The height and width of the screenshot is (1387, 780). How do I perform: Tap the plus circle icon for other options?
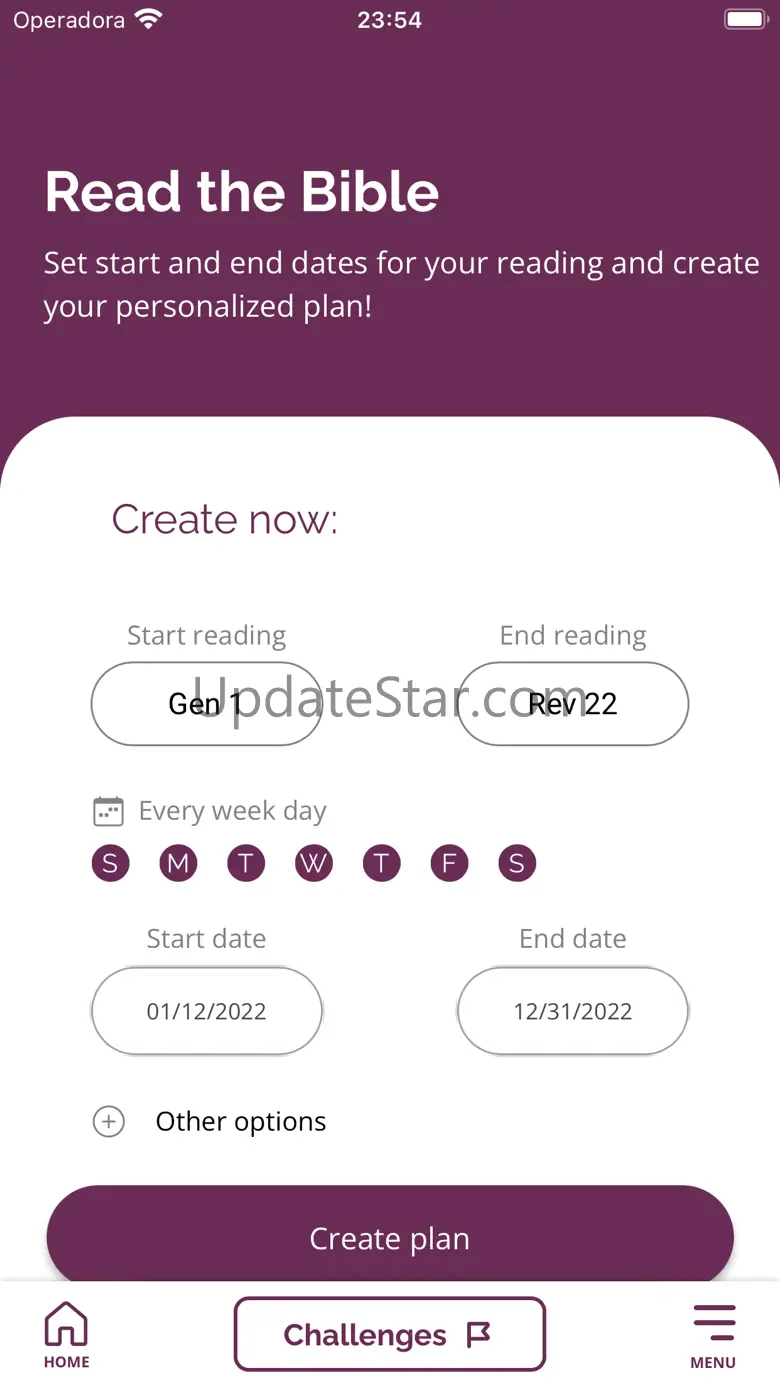point(109,1122)
